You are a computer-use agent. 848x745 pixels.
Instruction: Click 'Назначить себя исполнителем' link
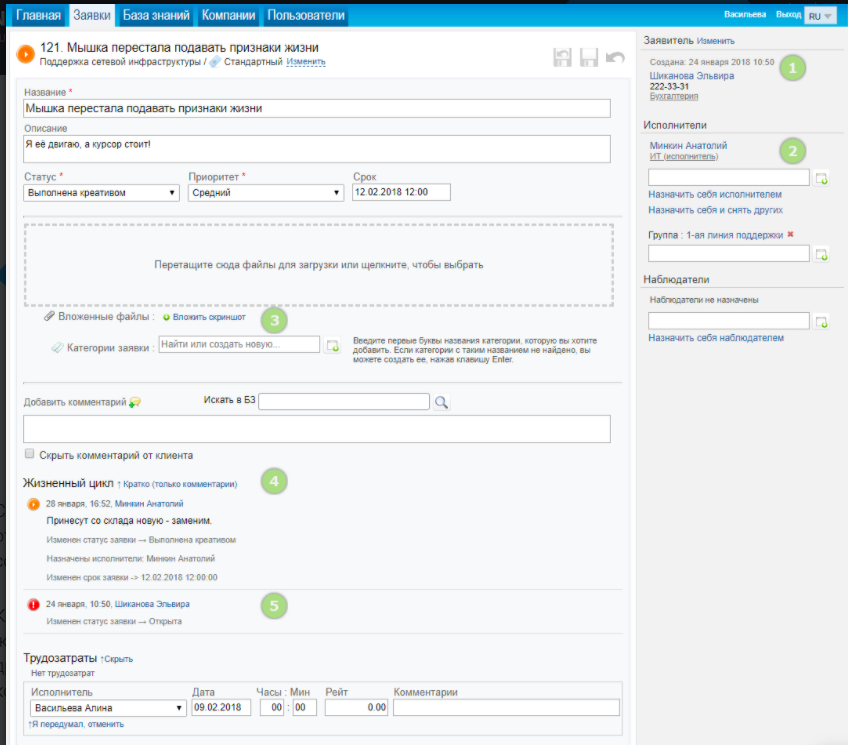tap(715, 194)
